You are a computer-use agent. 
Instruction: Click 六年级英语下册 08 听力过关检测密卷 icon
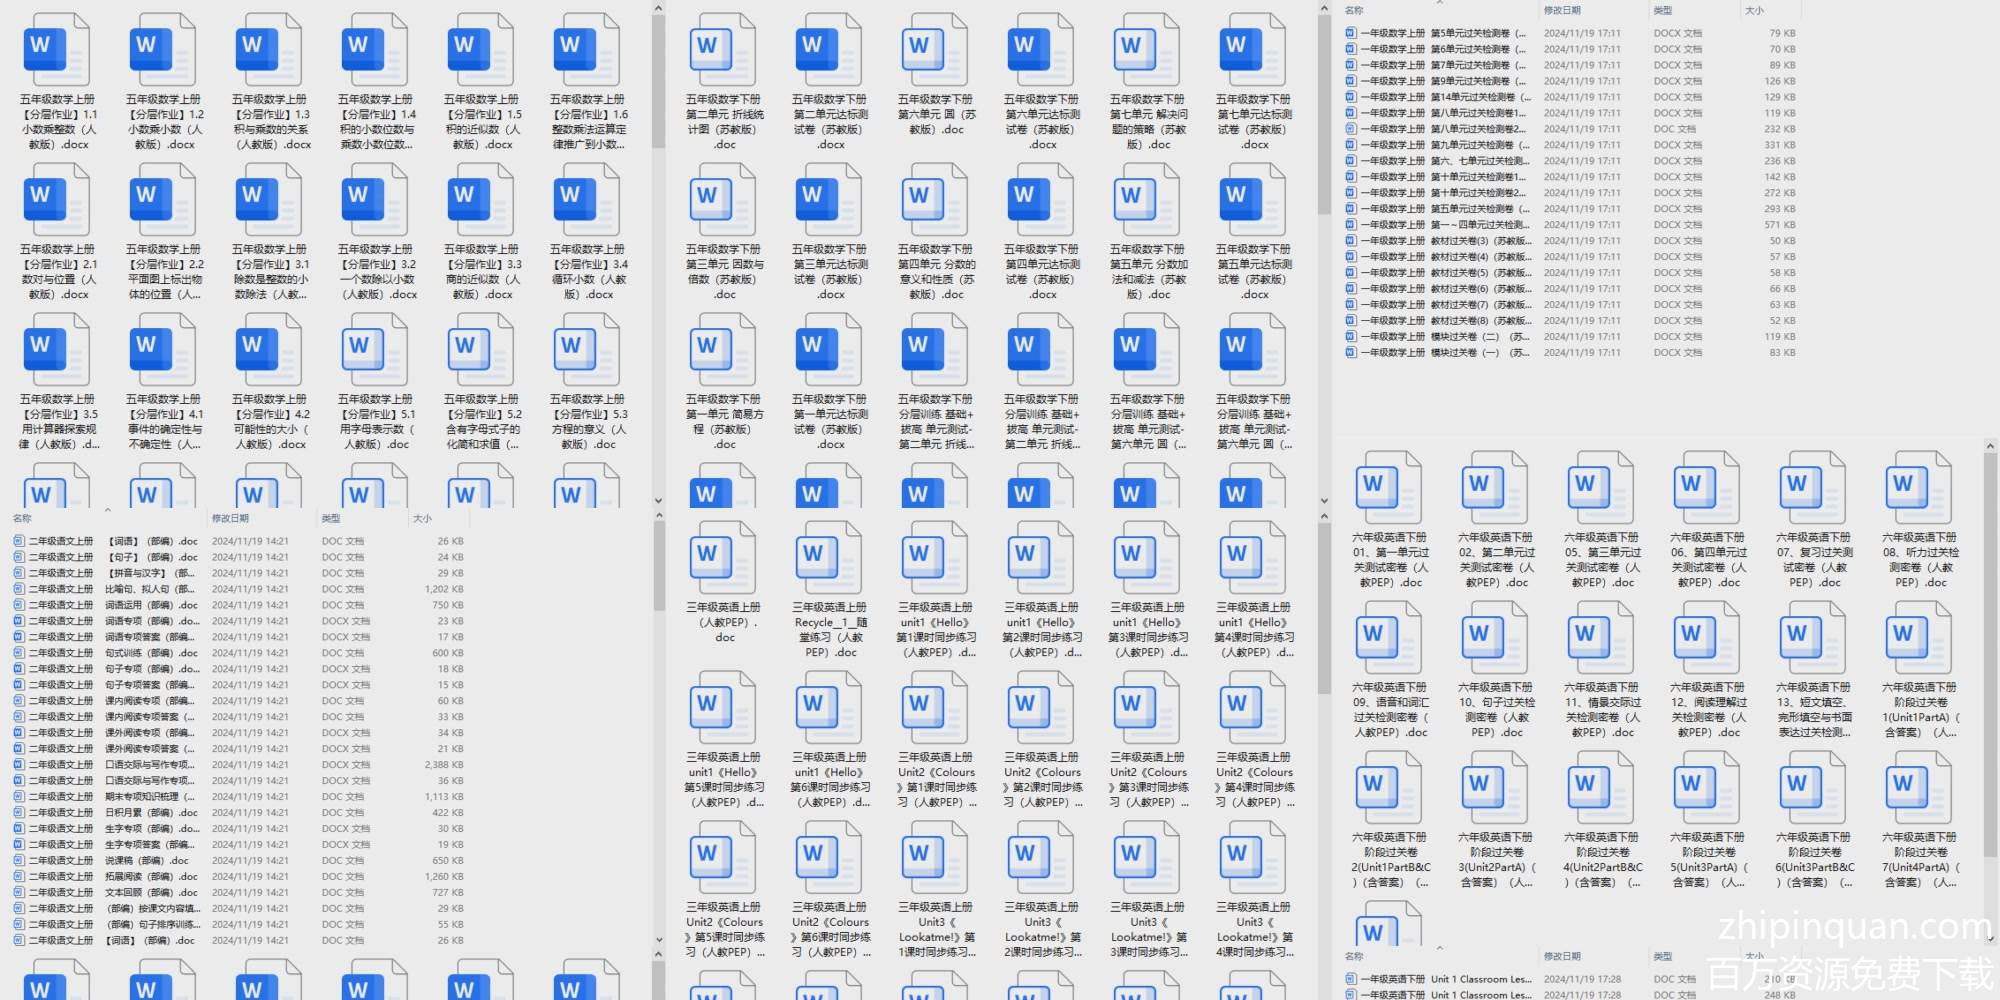(1919, 488)
